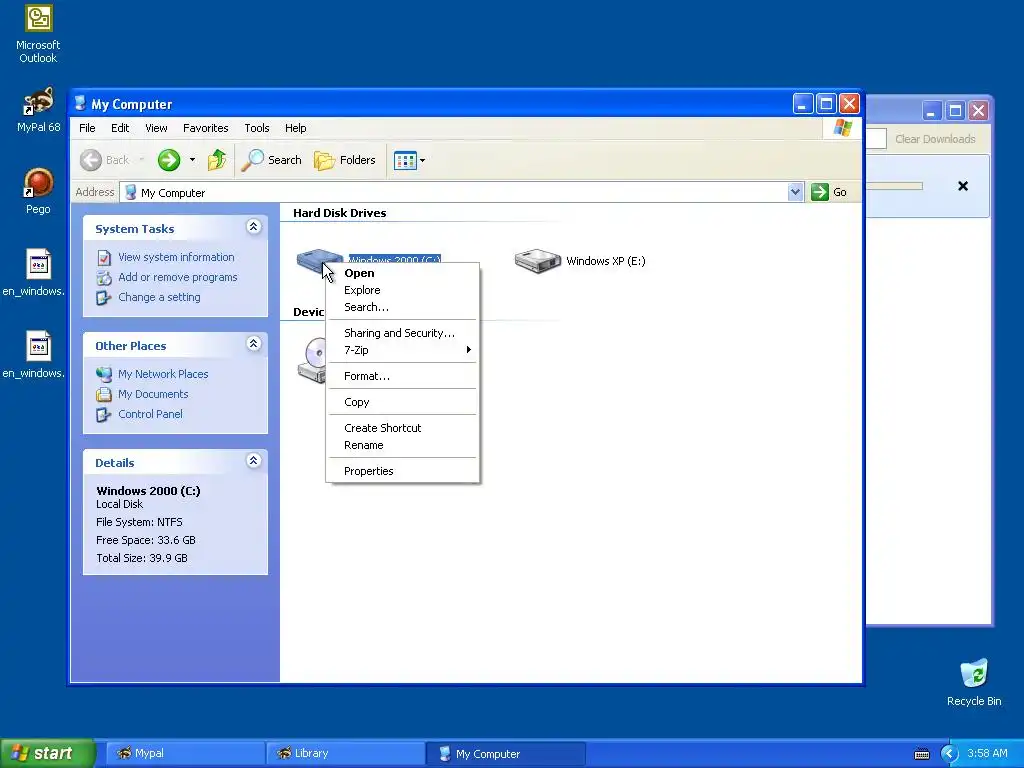Click the green Forward arrow button

tap(168, 160)
